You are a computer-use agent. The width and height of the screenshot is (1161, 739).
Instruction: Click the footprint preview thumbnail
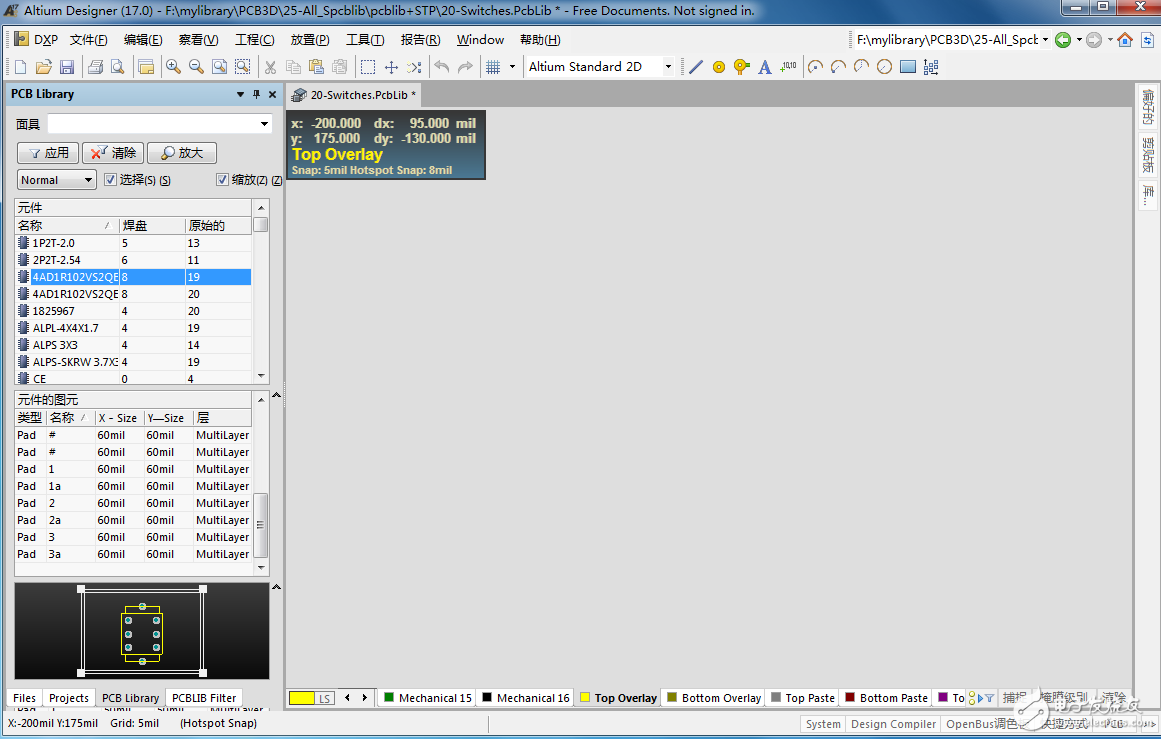142,631
